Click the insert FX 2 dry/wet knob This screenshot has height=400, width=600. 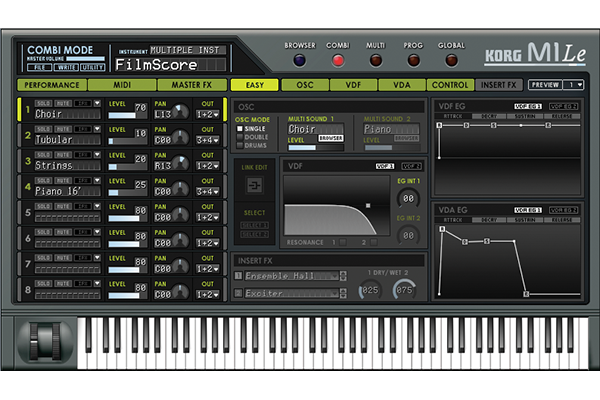[x=404, y=290]
